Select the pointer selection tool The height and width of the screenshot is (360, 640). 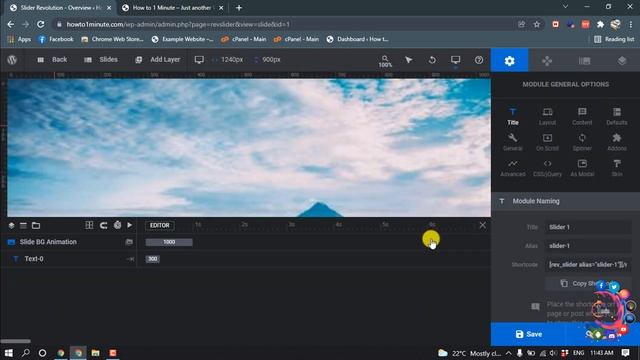click(408, 60)
